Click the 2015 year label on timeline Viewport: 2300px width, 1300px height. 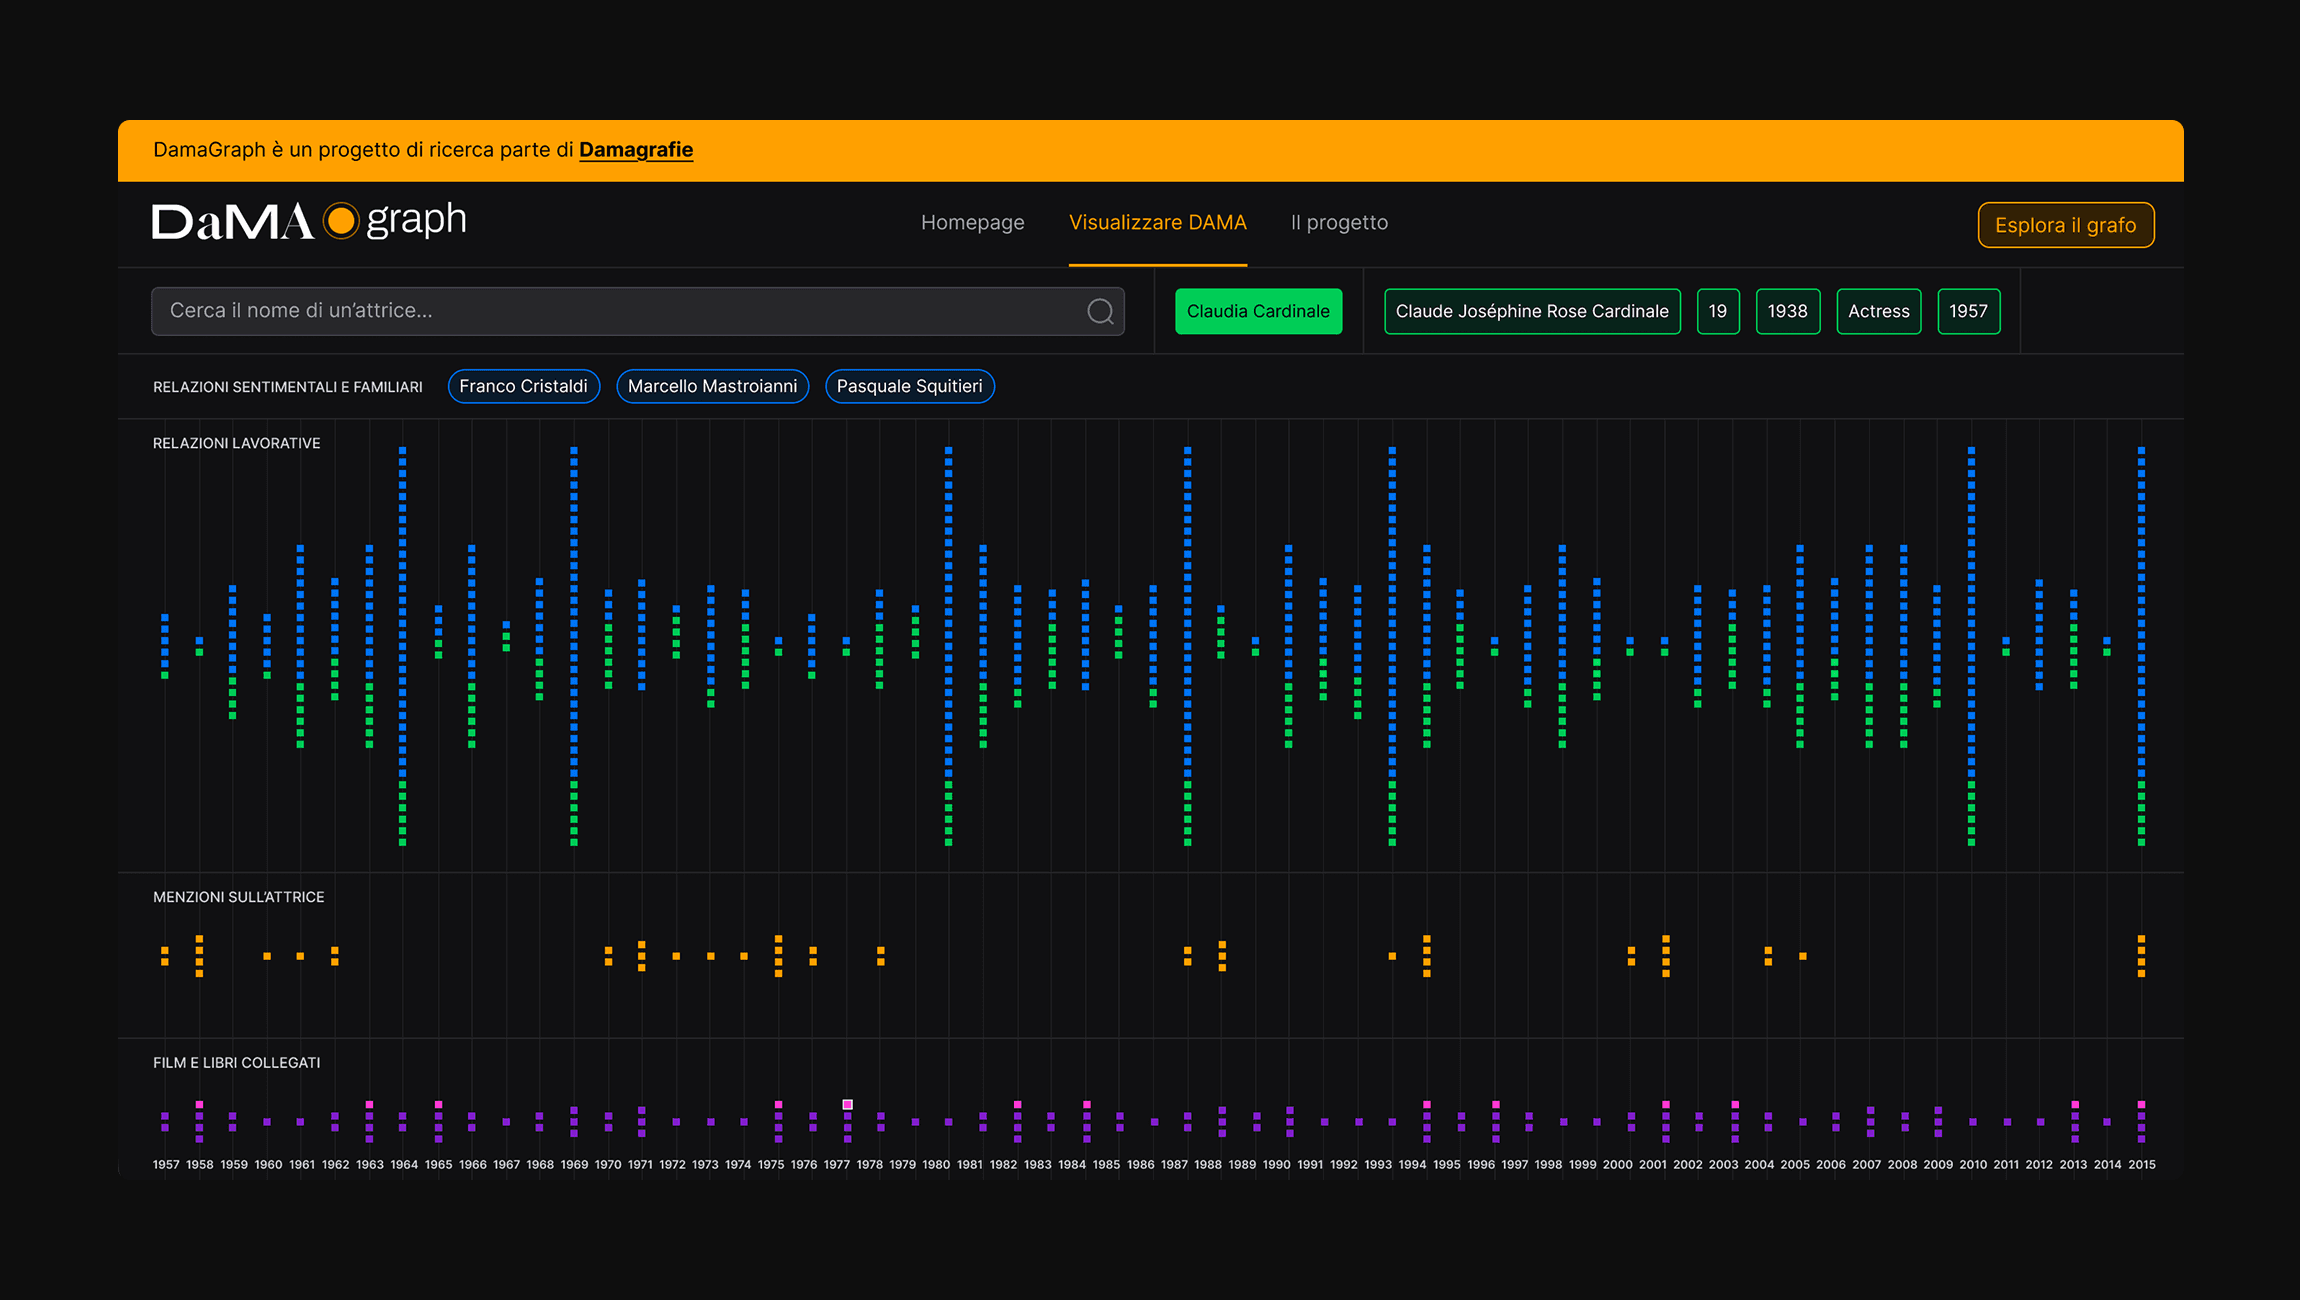pyautogui.click(x=2141, y=1165)
